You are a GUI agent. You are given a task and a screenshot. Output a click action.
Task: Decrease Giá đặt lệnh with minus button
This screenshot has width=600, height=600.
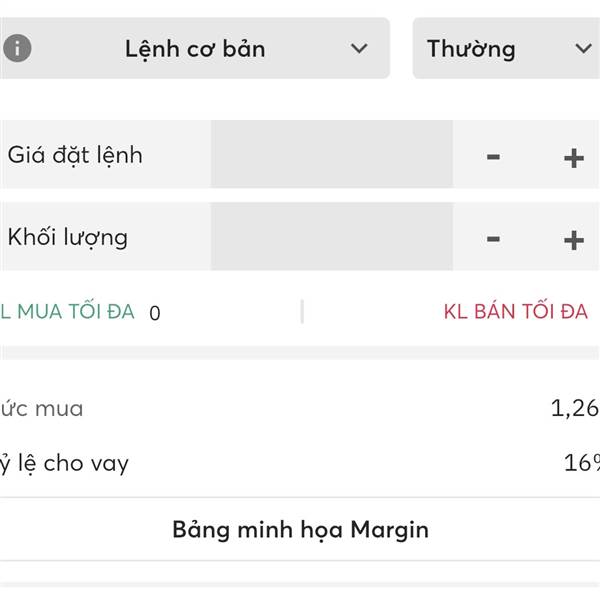pyautogui.click(x=493, y=156)
